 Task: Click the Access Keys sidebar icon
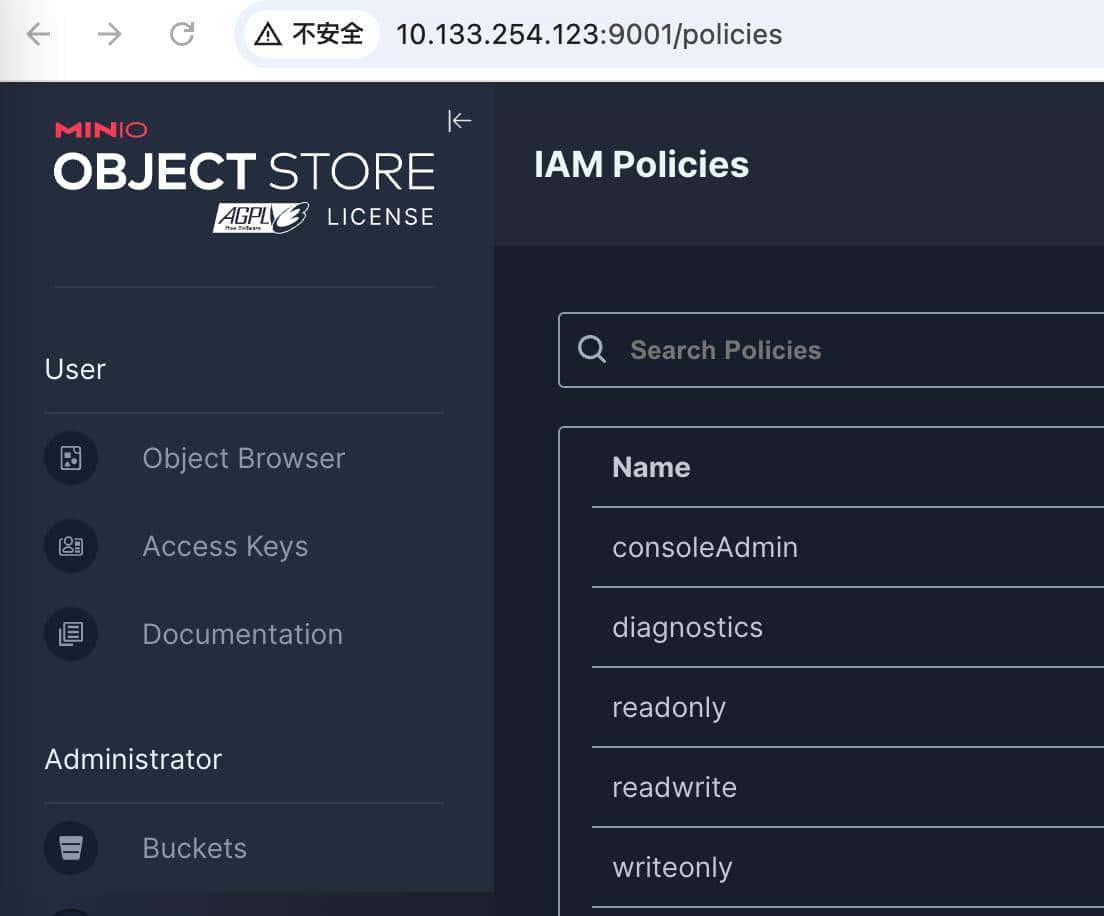tap(71, 546)
